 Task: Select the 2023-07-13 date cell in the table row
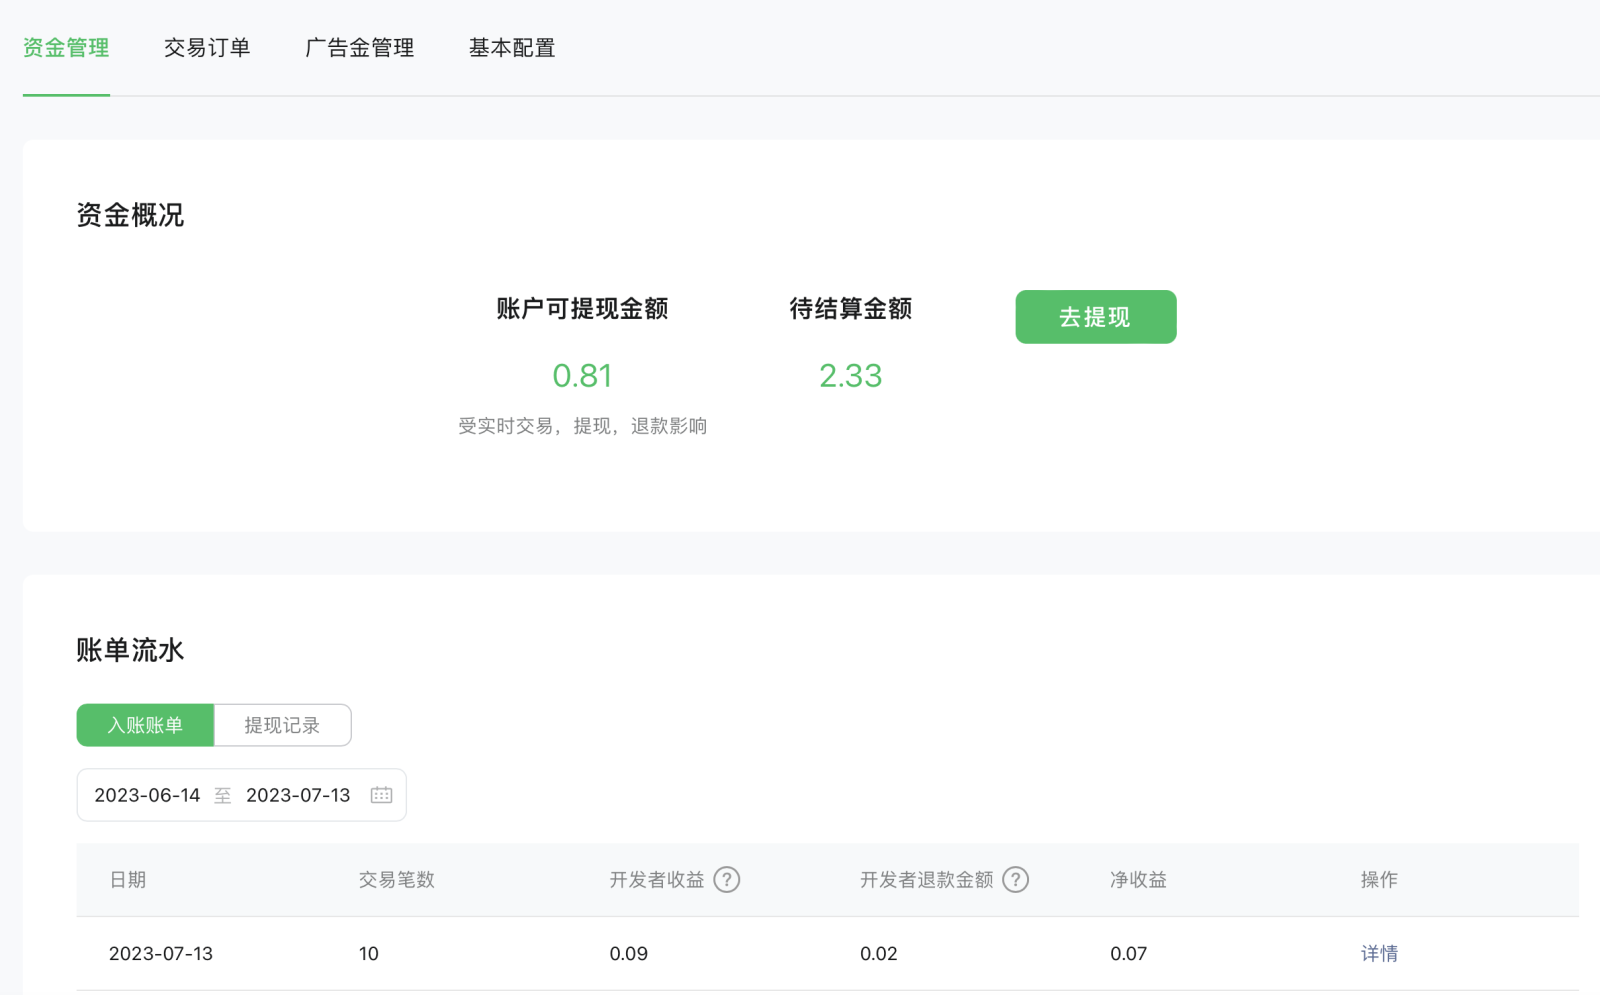[x=161, y=954]
